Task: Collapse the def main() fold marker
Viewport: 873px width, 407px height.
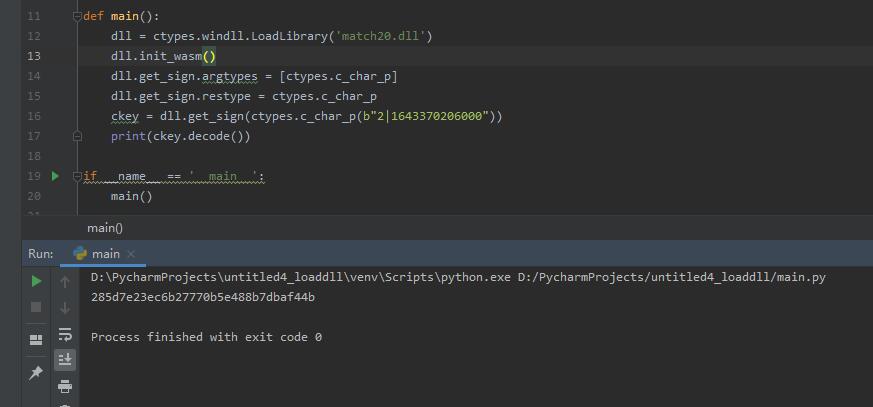Action: click(x=77, y=16)
